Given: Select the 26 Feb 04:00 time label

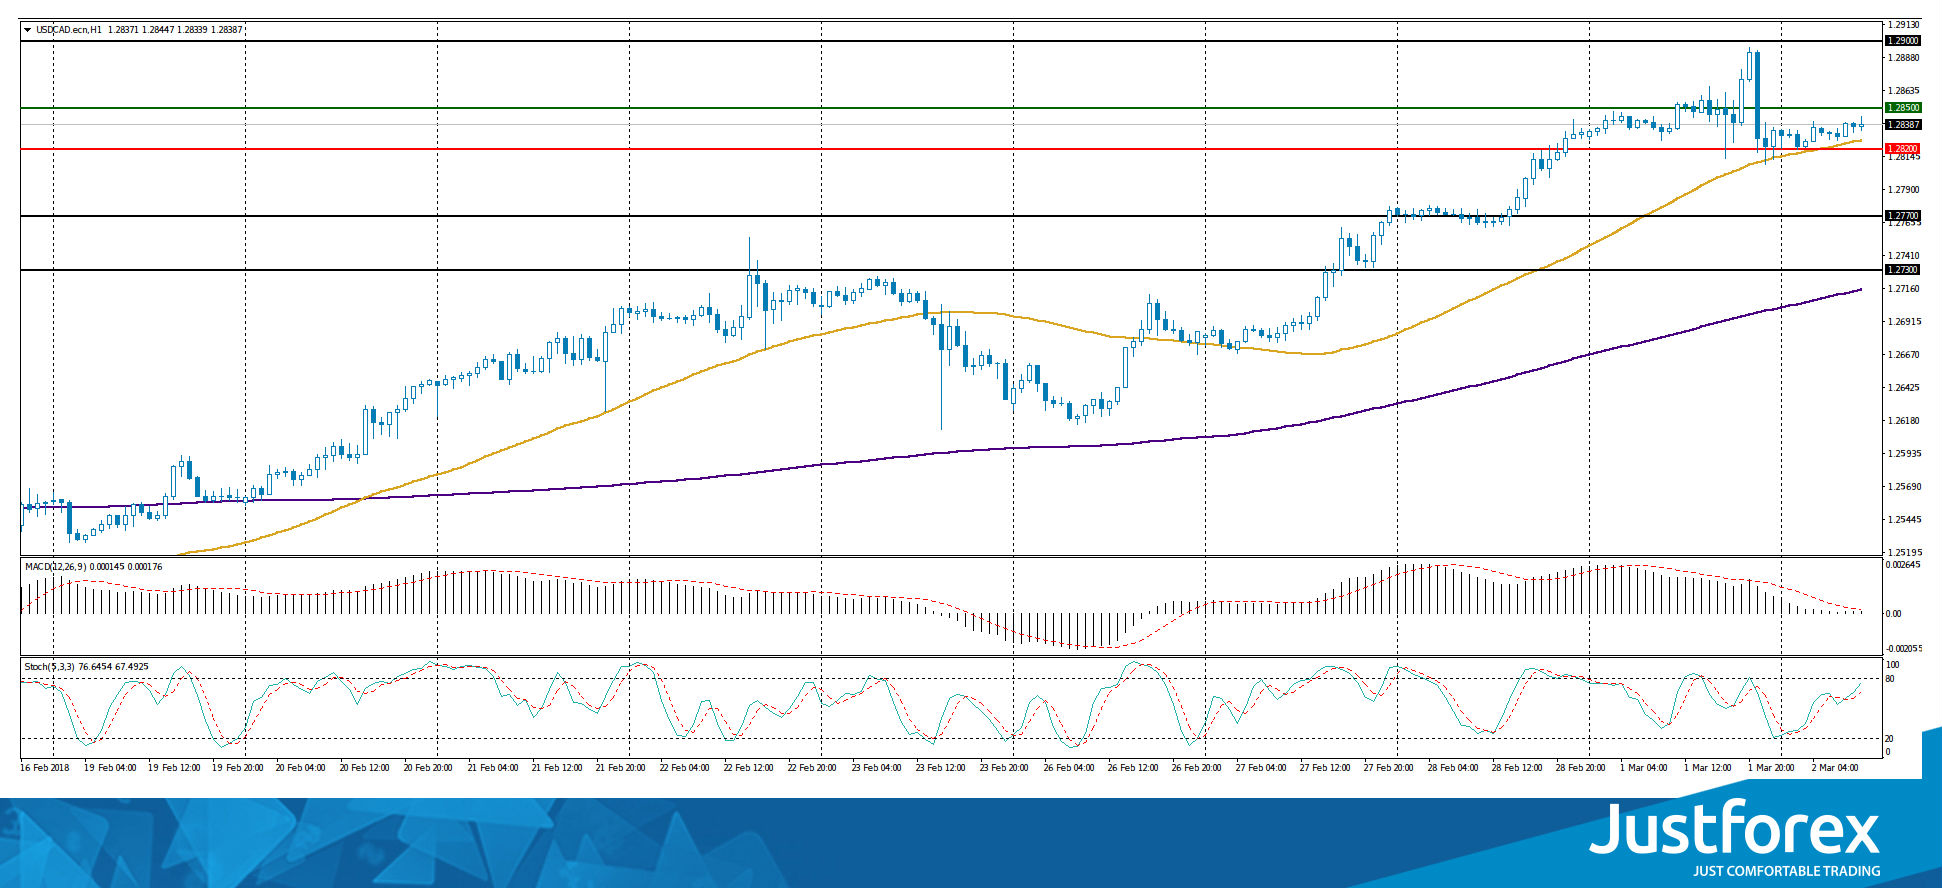Looking at the screenshot, I should [x=1069, y=768].
